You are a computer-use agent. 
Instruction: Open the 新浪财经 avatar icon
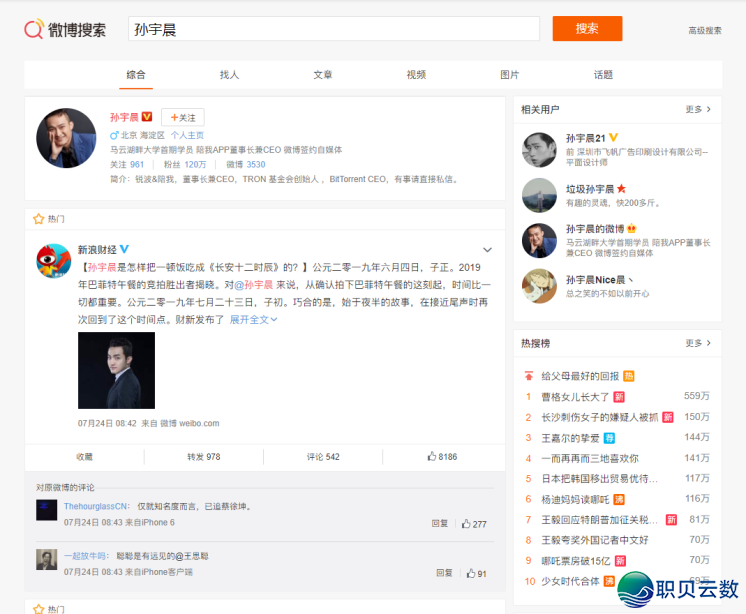coord(54,261)
